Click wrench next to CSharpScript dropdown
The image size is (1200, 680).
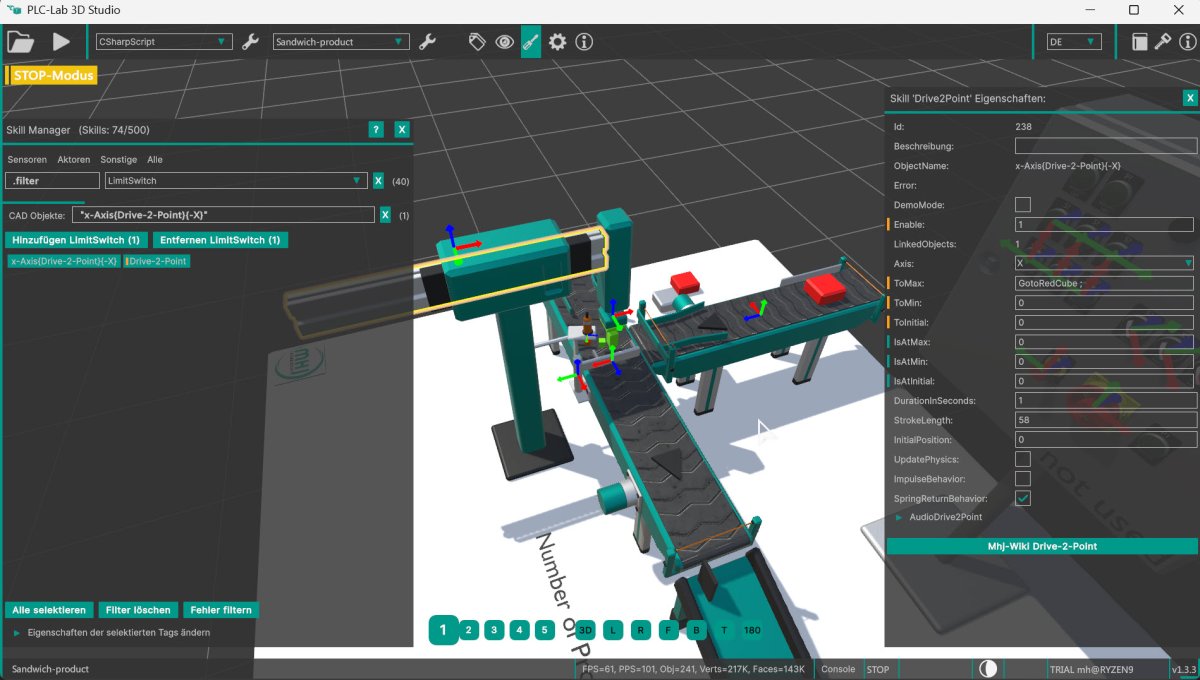point(251,42)
